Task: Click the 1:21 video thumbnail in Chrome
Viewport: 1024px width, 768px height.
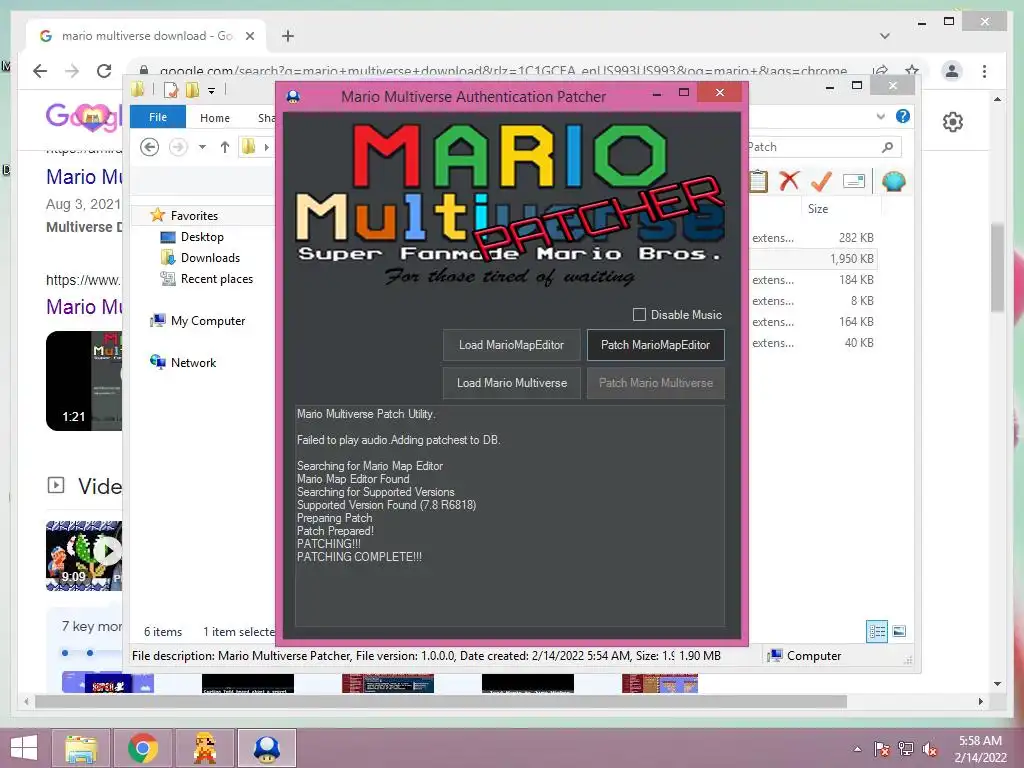Action: pyautogui.click(x=84, y=381)
